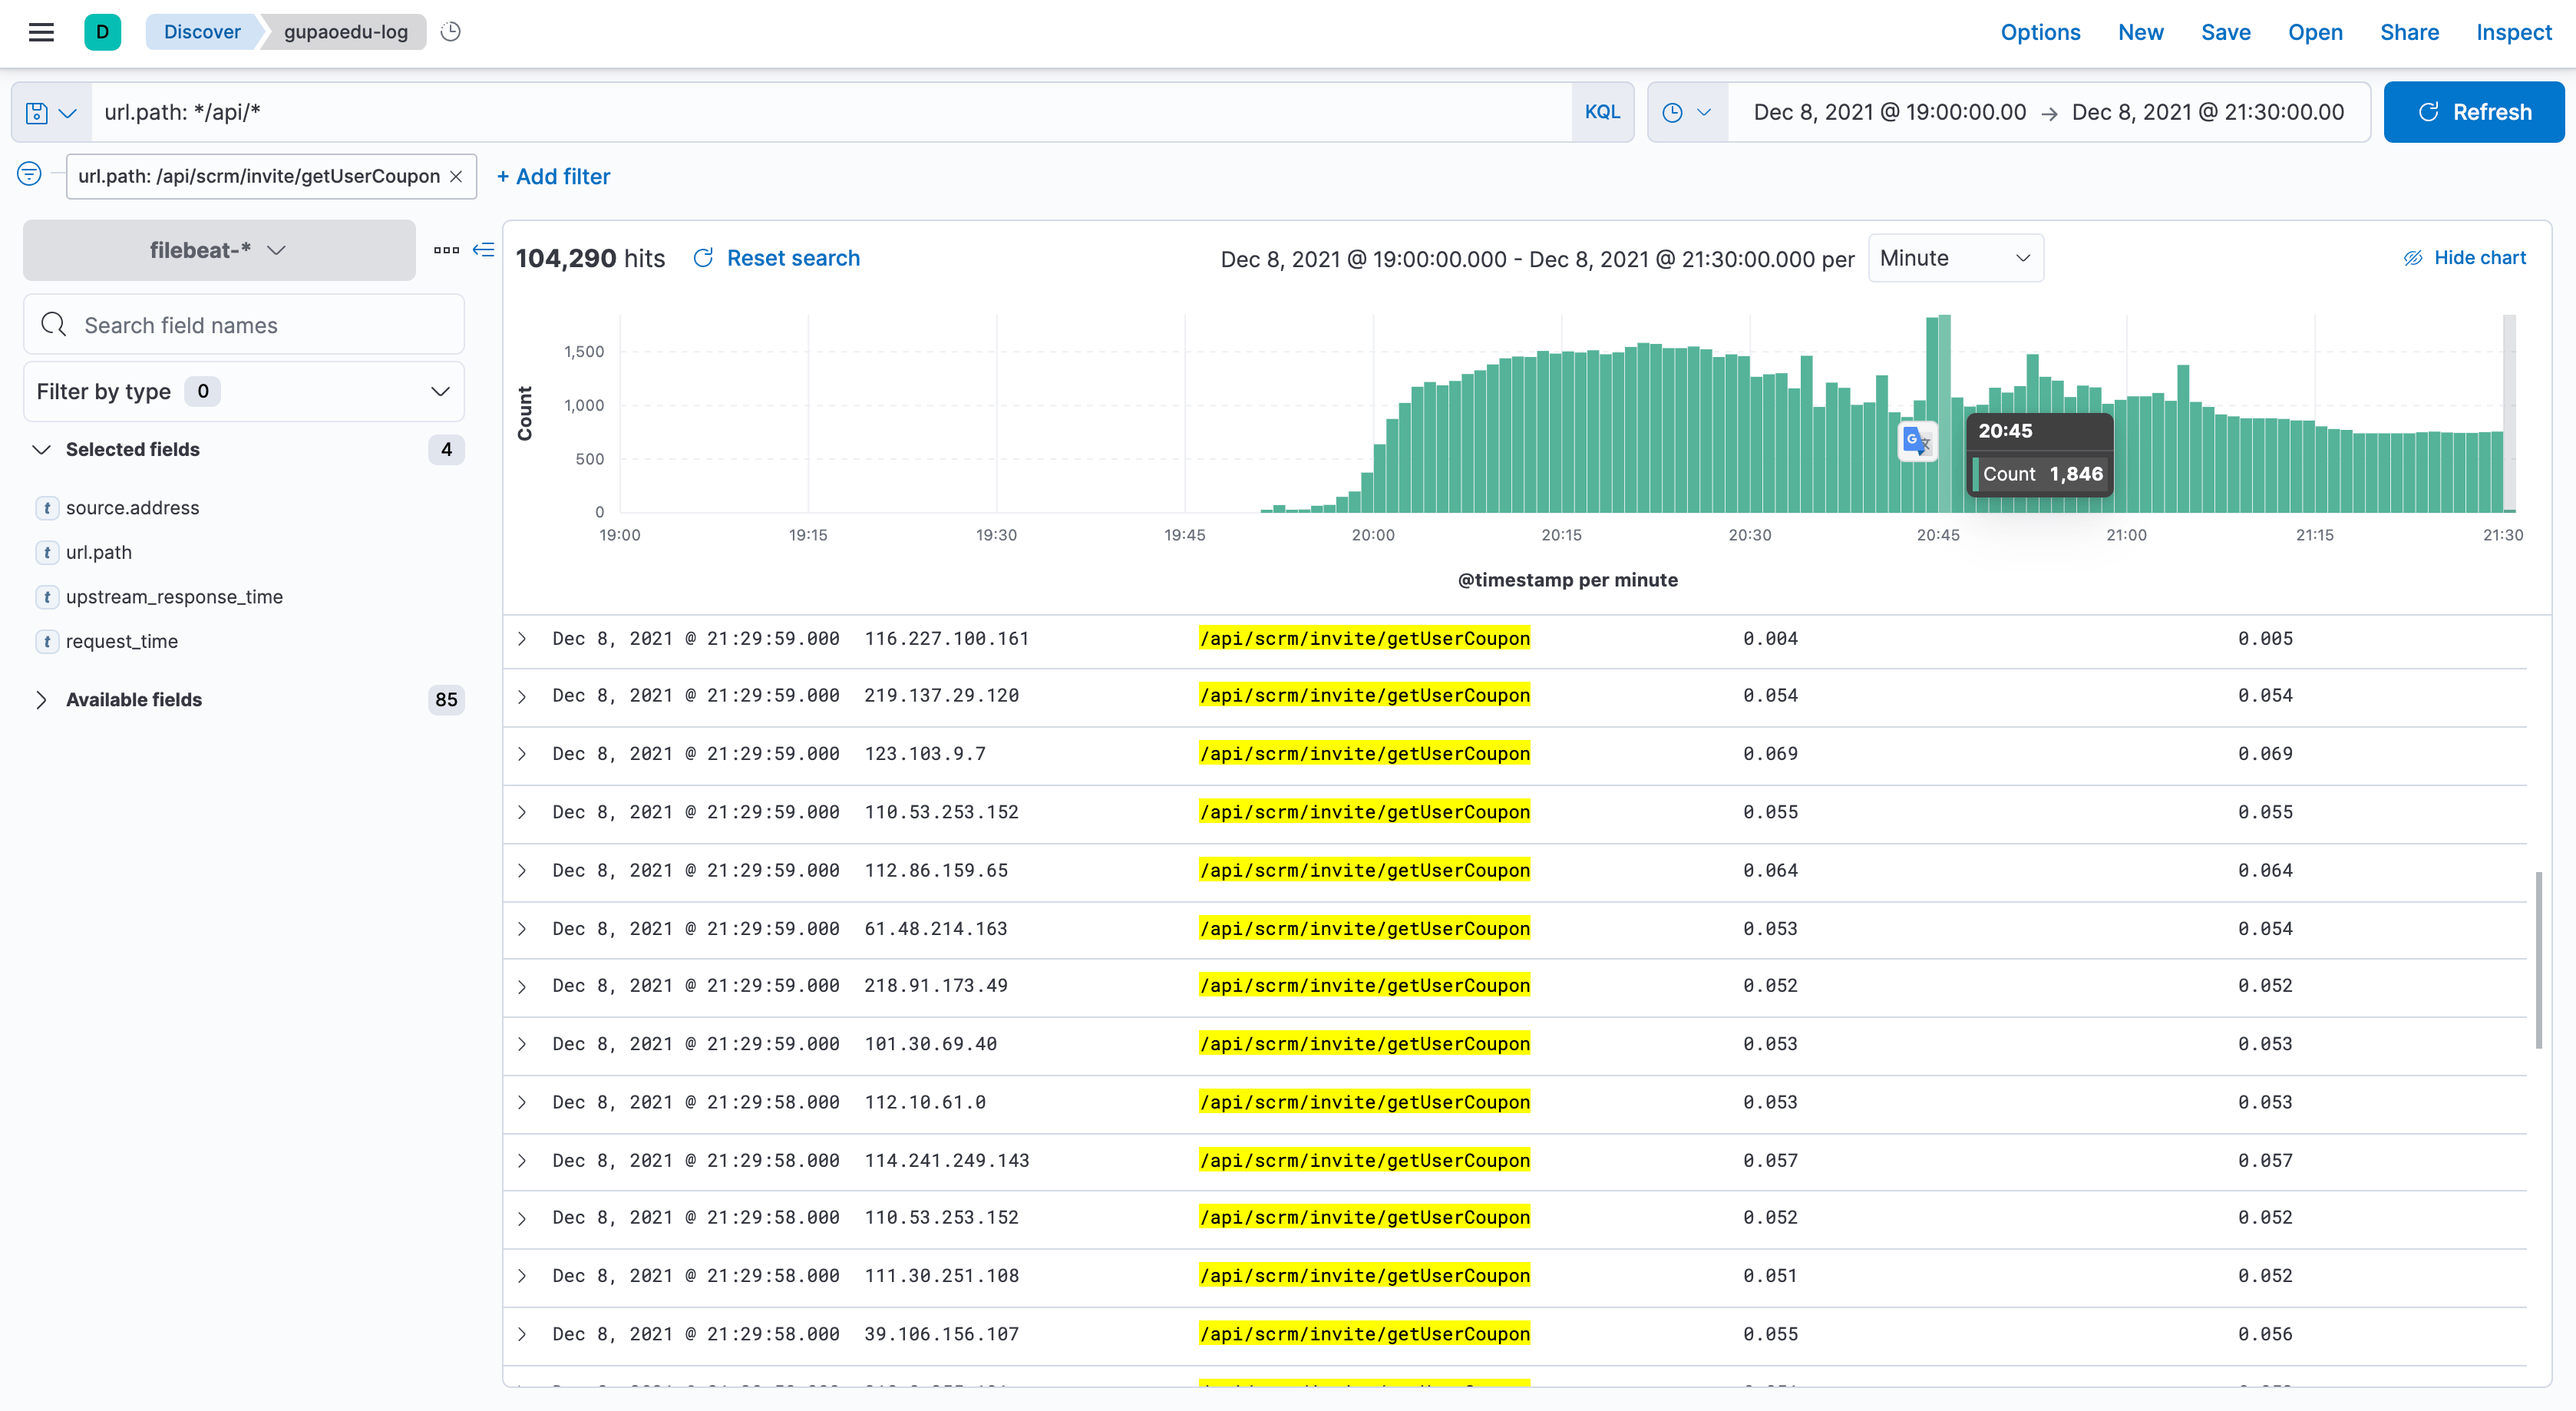Click the start date Dec 8 19:00:00.00

(x=1889, y=113)
